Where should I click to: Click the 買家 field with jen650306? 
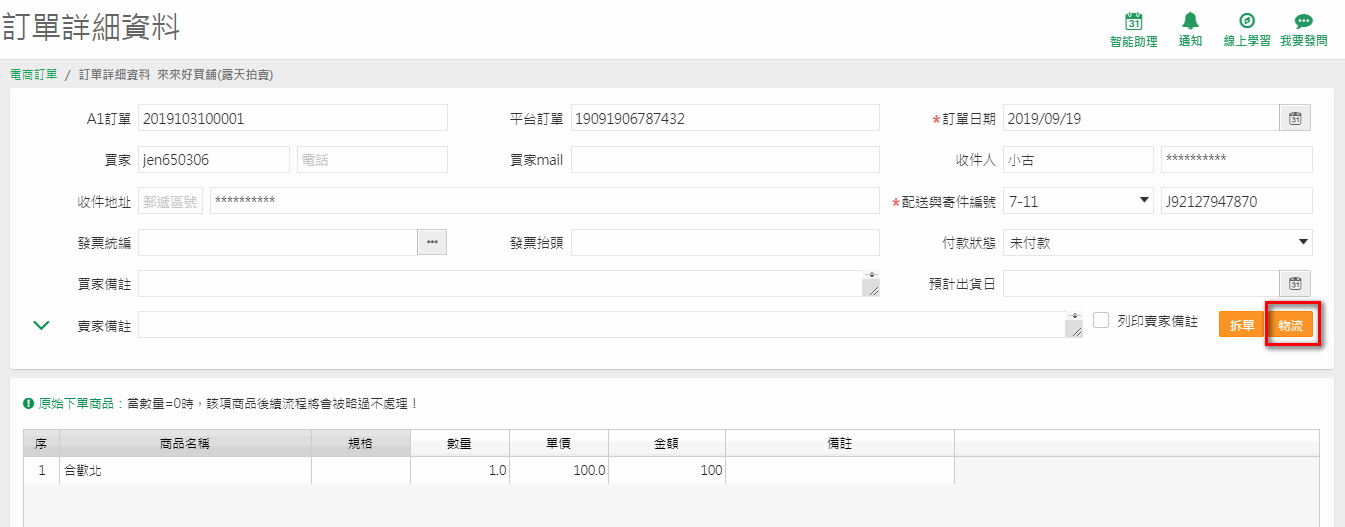[x=214, y=160]
